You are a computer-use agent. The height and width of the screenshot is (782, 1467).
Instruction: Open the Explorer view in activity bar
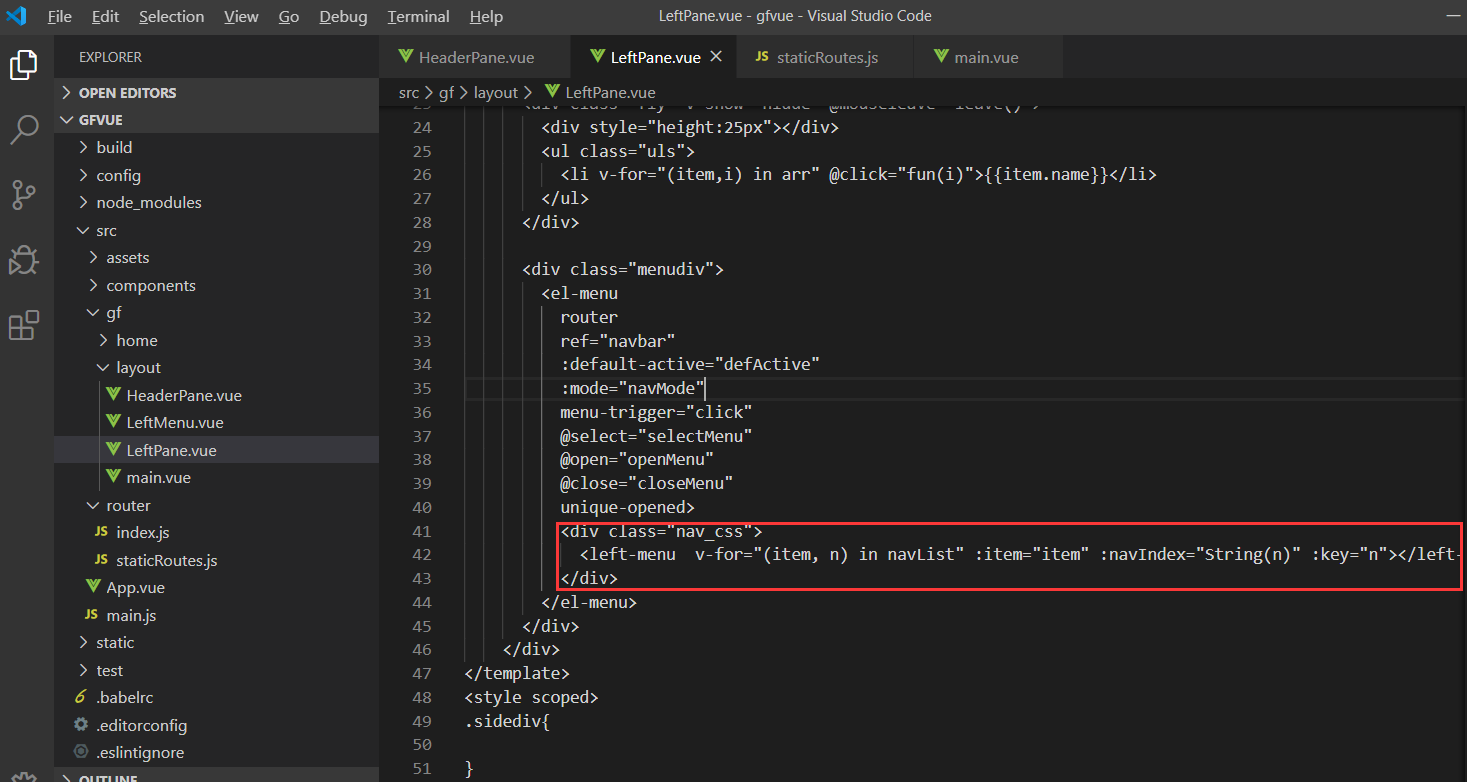[x=24, y=65]
